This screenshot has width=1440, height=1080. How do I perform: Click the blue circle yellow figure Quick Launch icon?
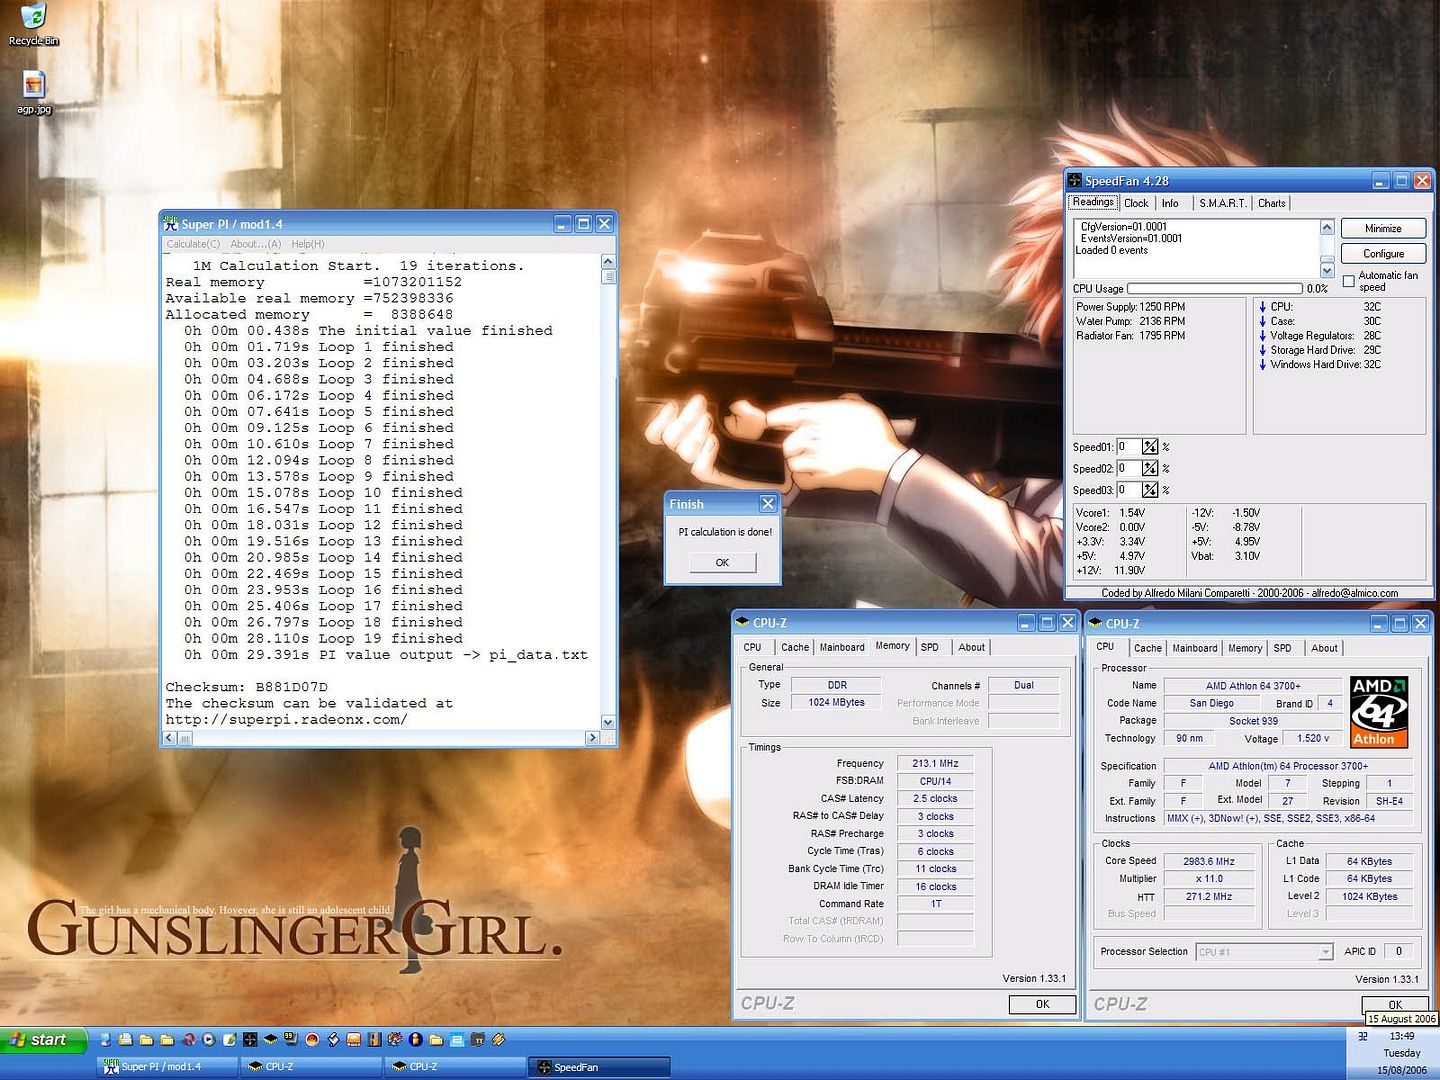[415, 1040]
